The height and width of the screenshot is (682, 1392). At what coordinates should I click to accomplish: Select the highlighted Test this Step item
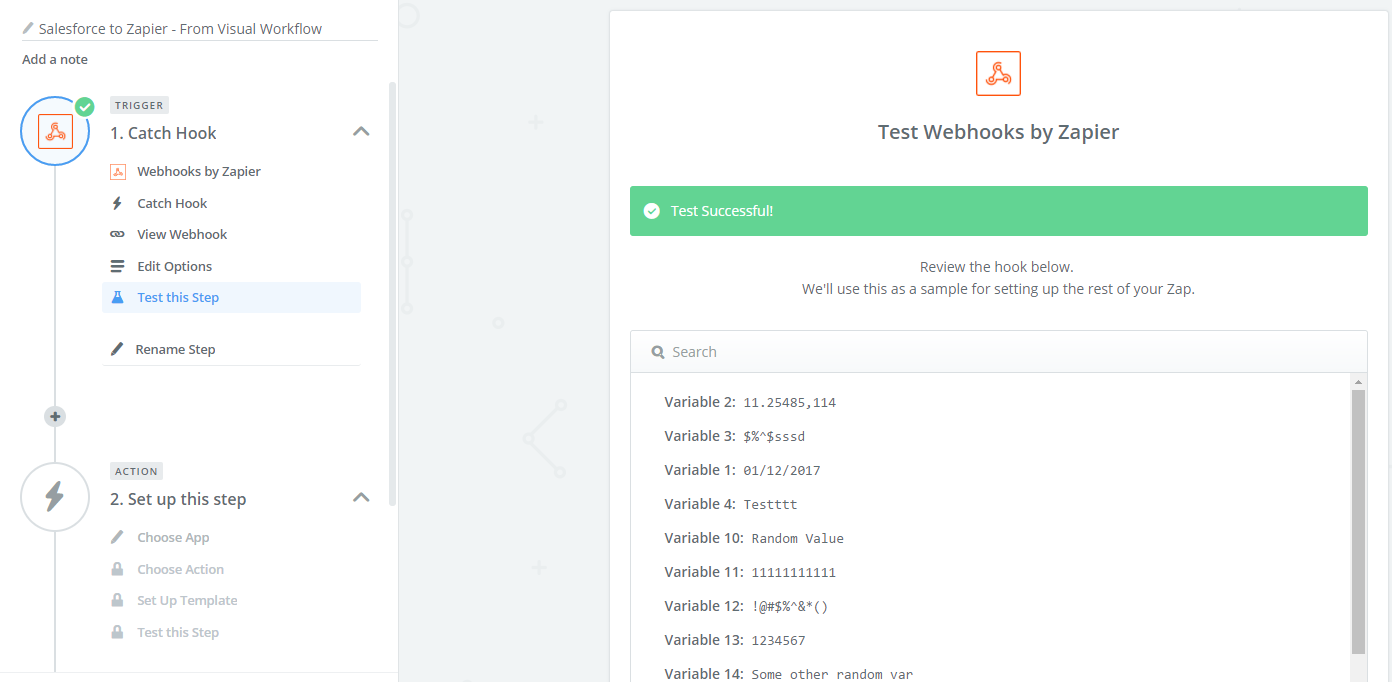point(231,297)
